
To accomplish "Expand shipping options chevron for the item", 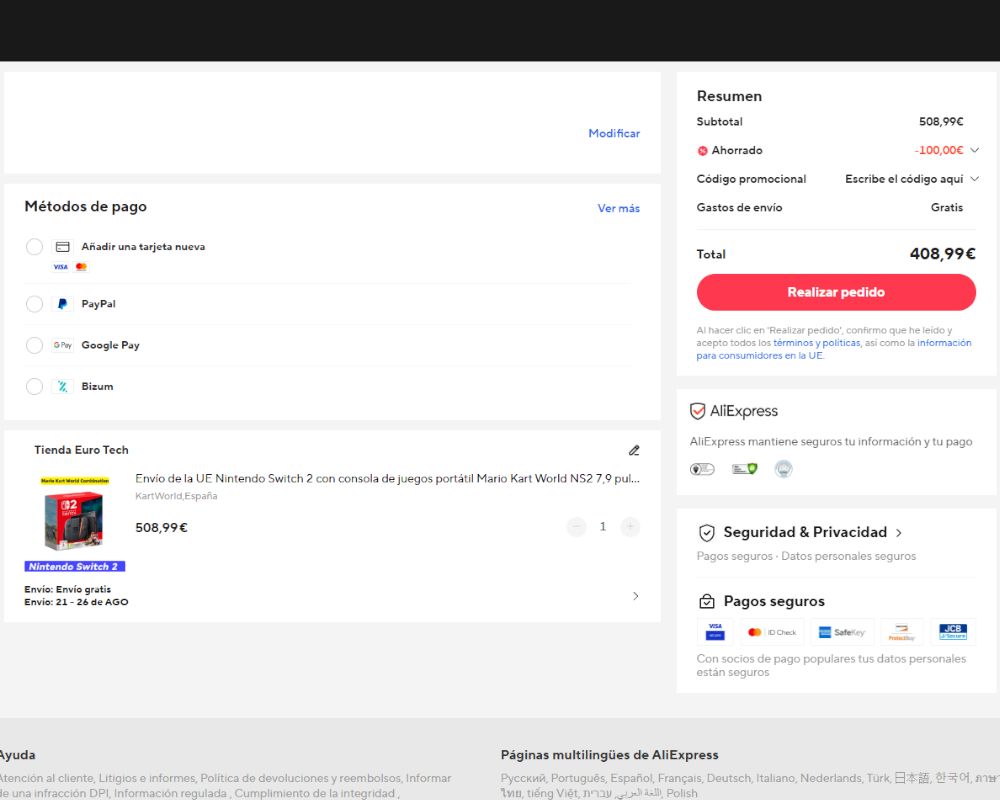I will (x=635, y=596).
